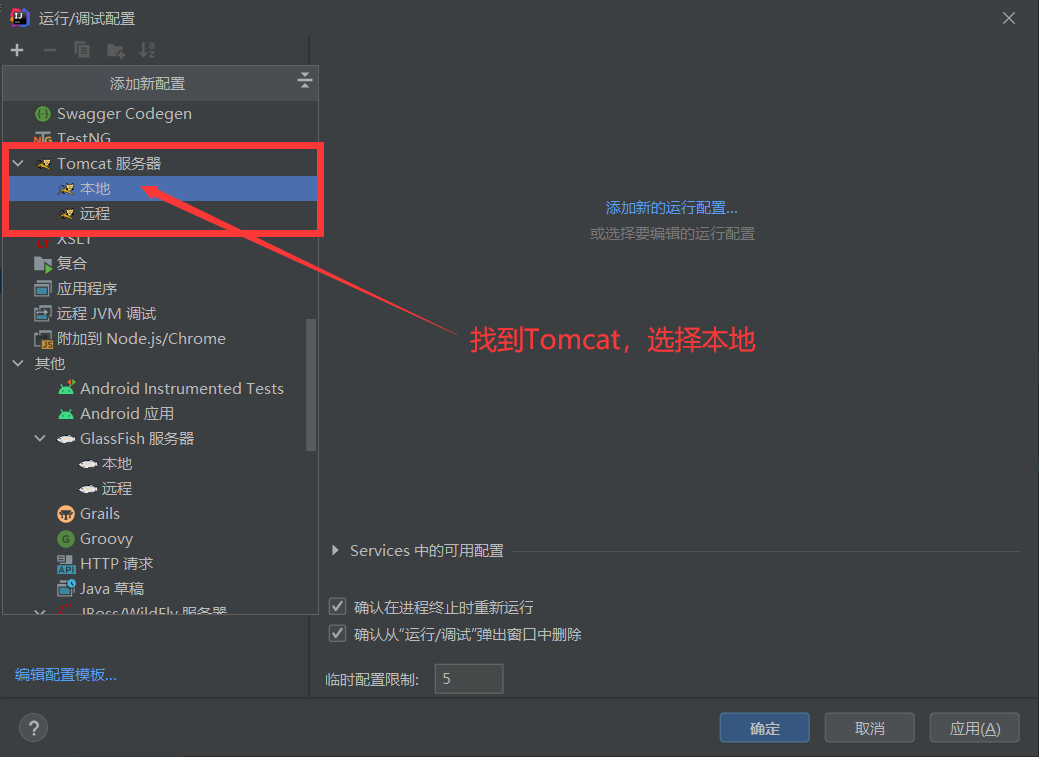1039x757 pixels.
Task: Click the Java 草稿 scratch icon
Action: (x=66, y=589)
